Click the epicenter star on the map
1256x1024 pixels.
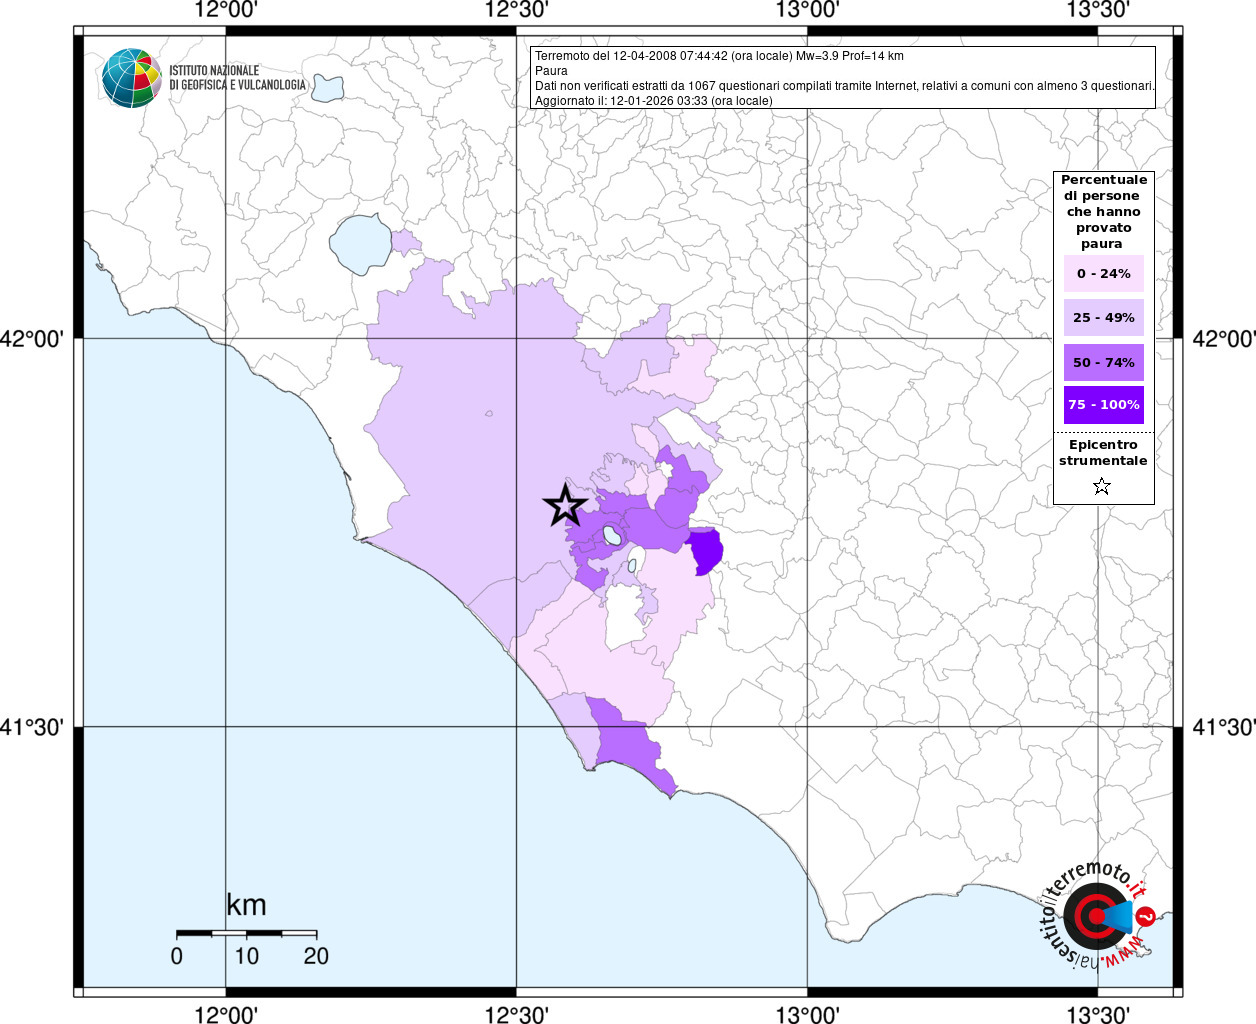click(565, 505)
